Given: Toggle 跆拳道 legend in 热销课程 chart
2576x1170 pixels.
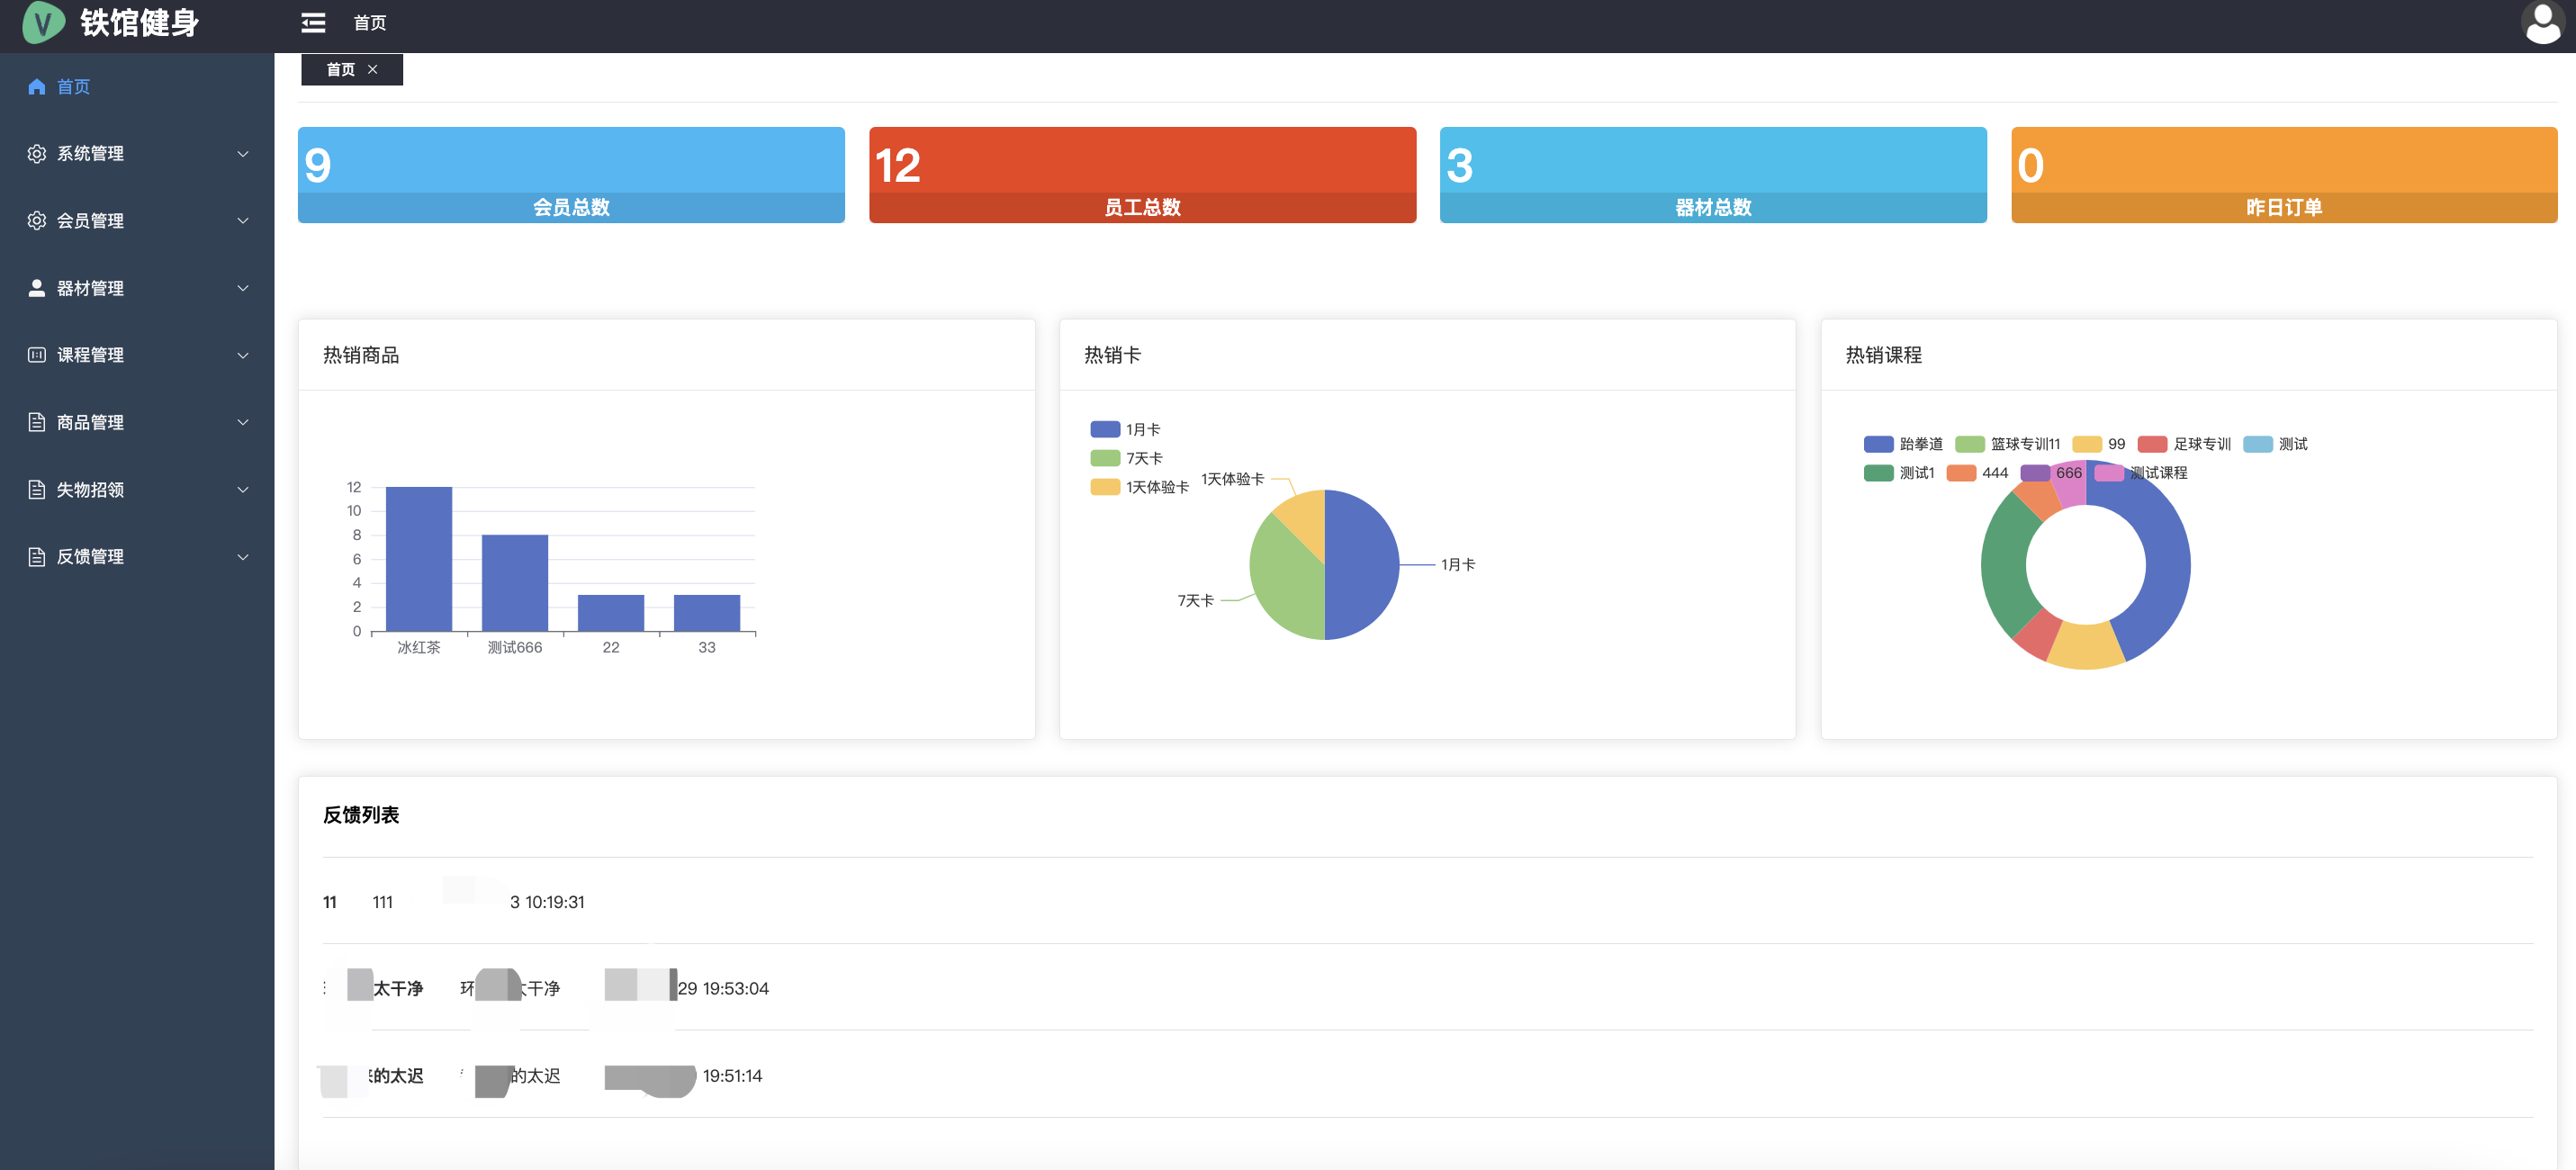Looking at the screenshot, I should click(1878, 444).
